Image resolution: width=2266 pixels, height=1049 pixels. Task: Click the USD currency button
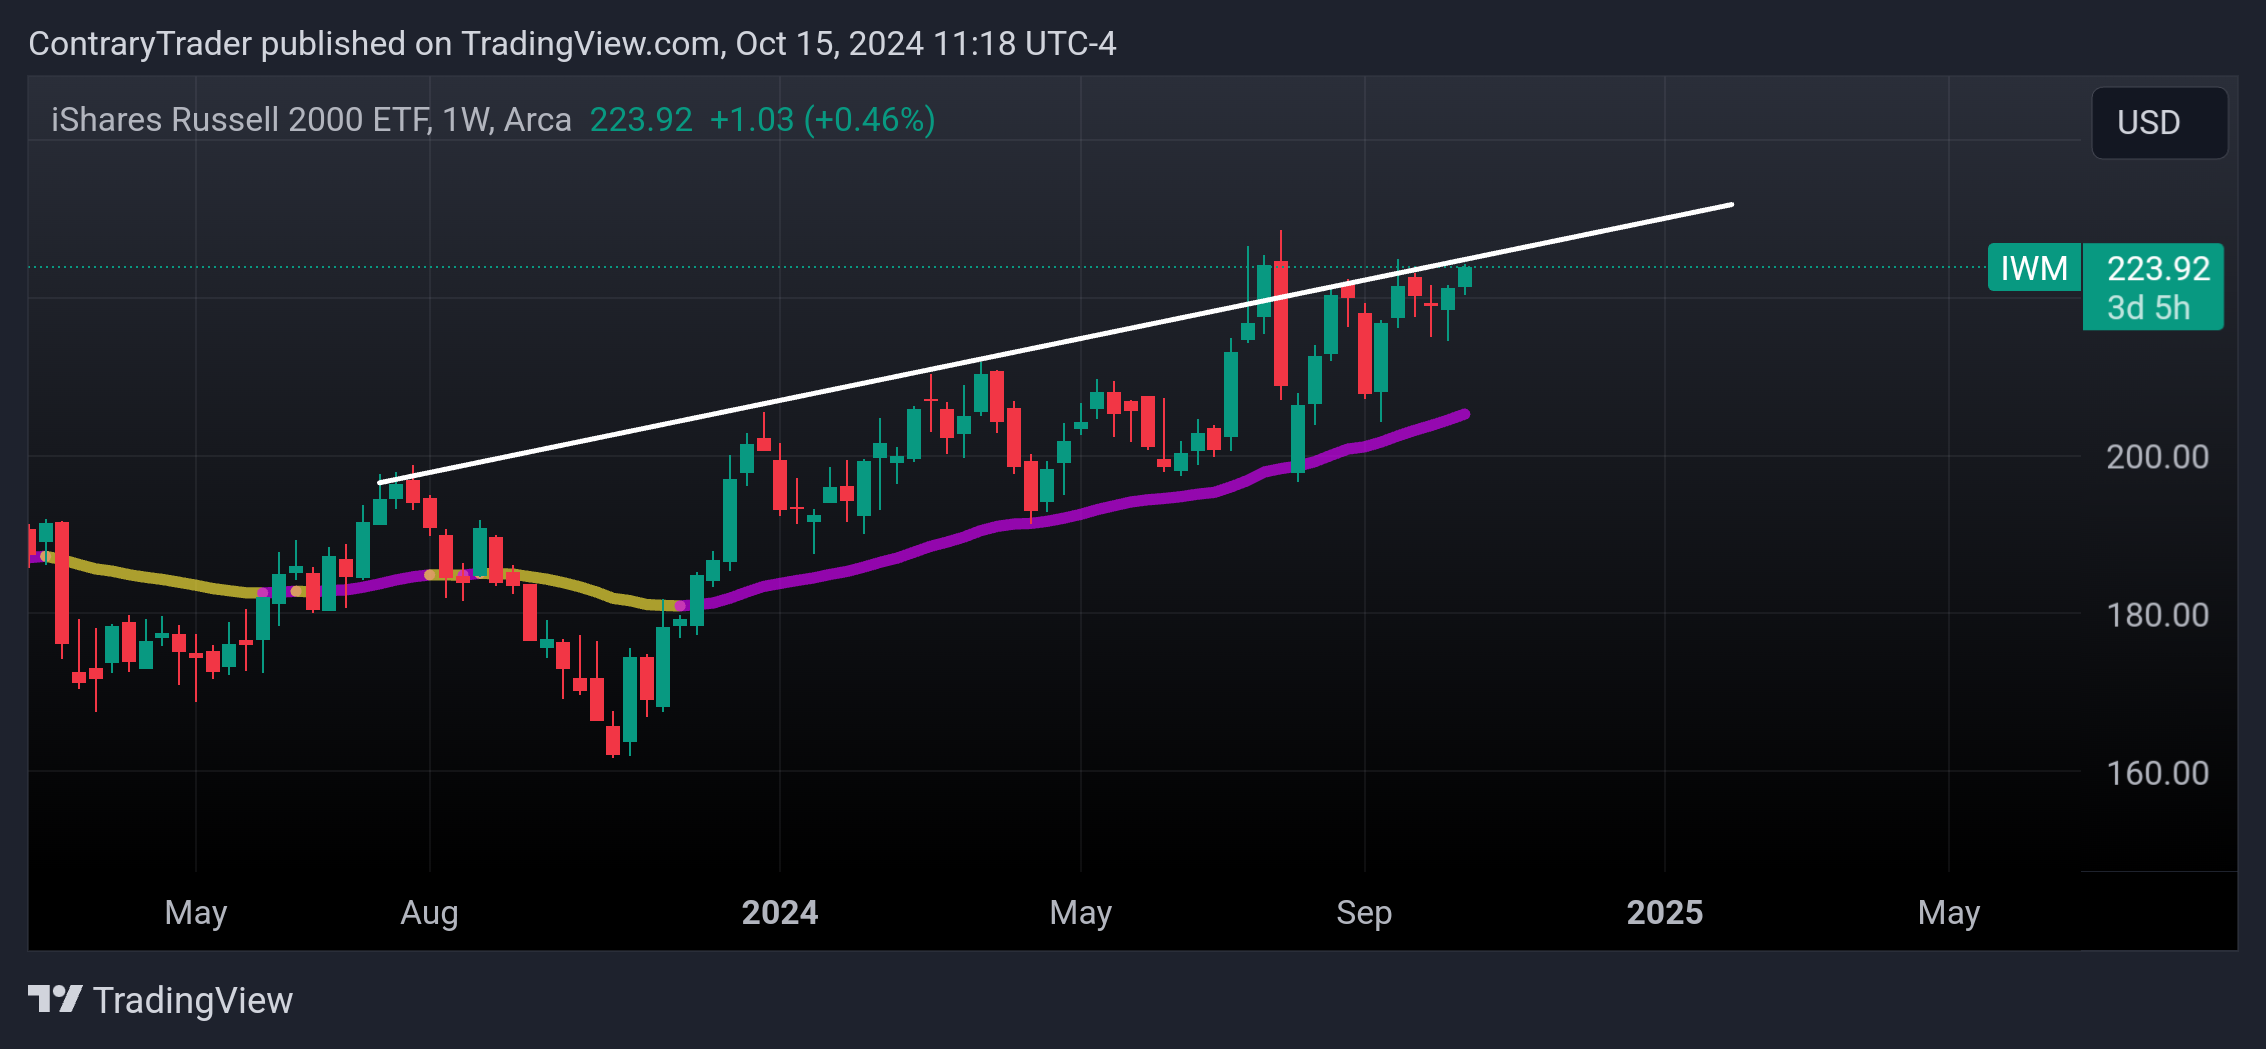pyautogui.click(x=2159, y=123)
